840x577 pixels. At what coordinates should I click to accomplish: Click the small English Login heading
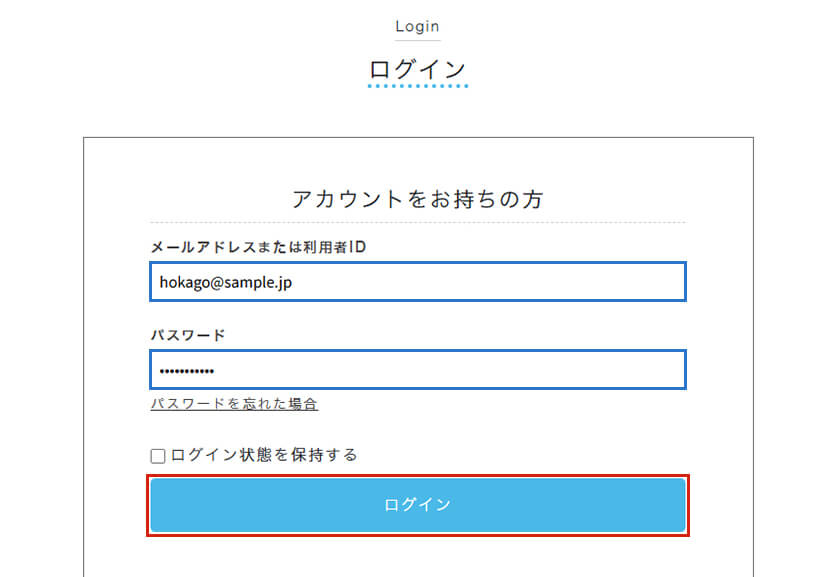point(417,26)
